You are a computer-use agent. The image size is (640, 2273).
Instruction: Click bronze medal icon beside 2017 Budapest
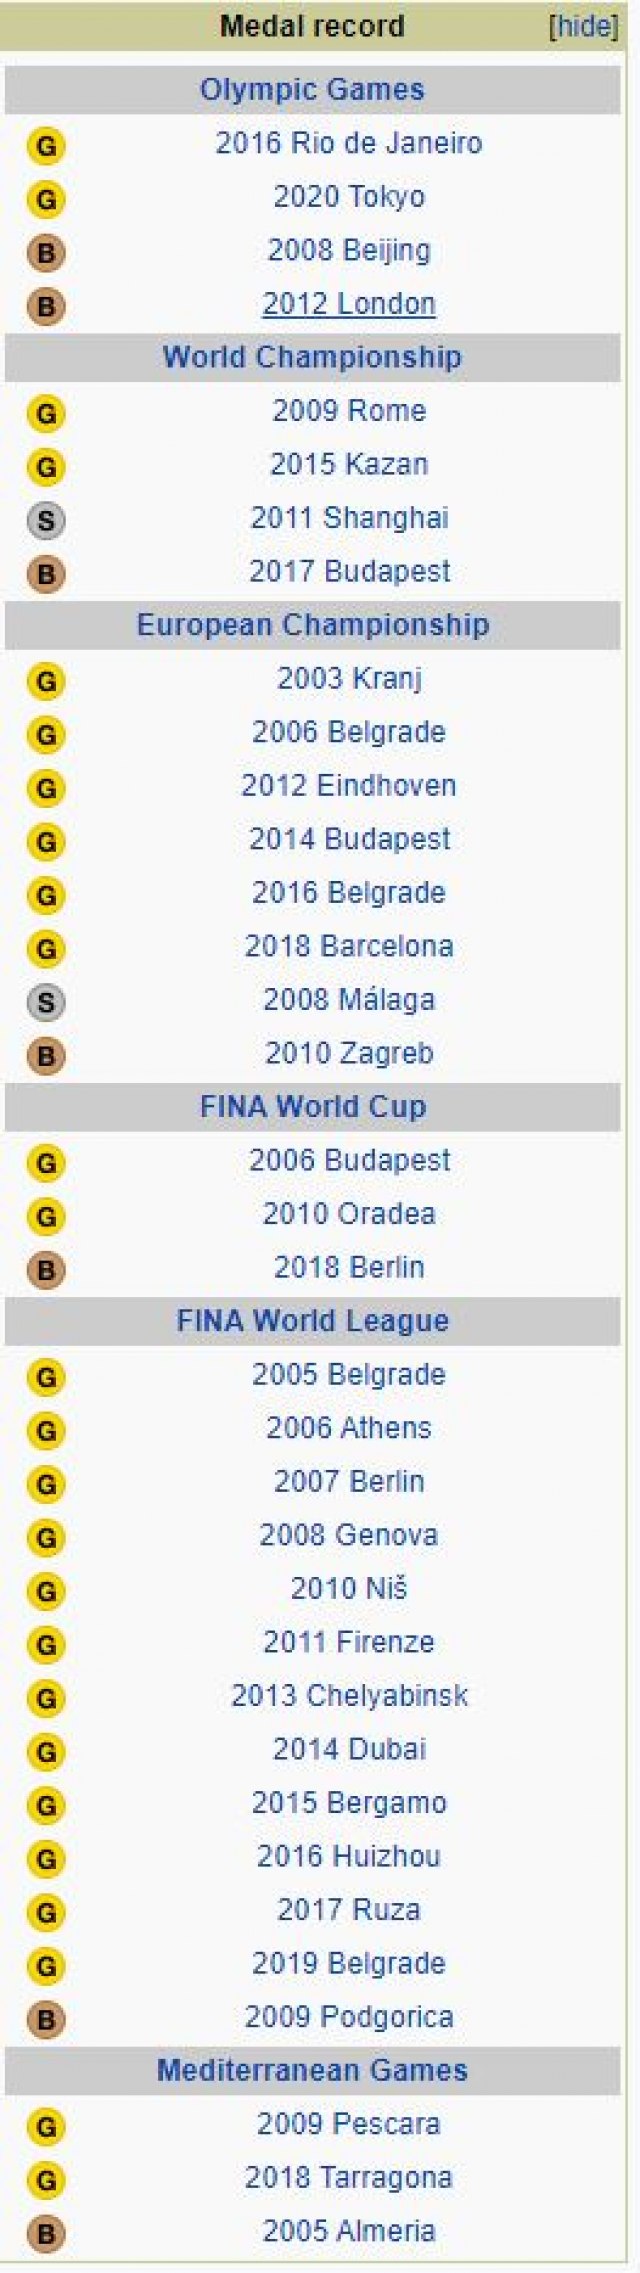pyautogui.click(x=46, y=574)
